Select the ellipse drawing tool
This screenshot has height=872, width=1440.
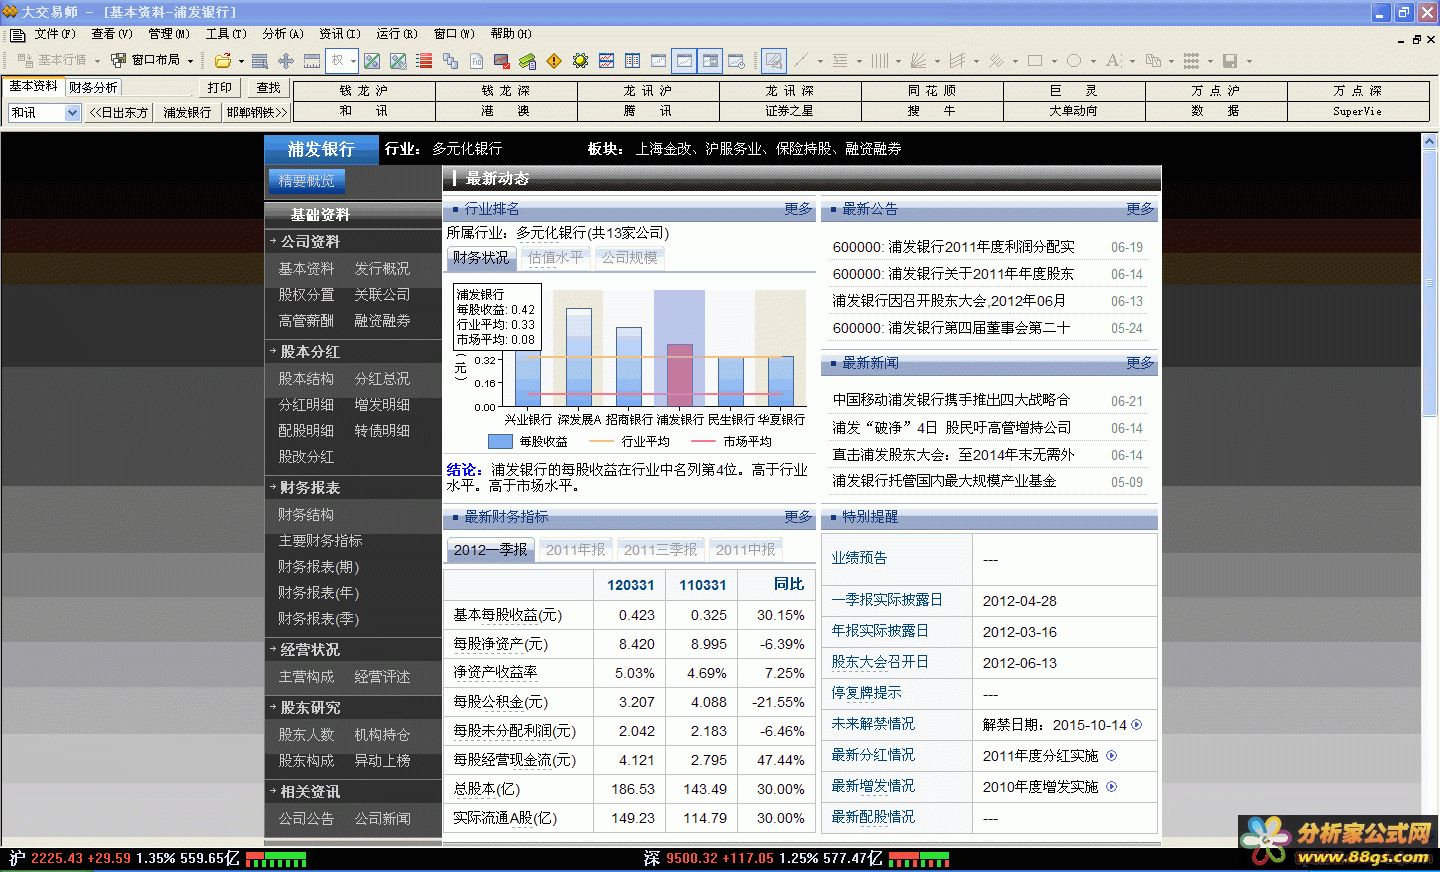[1074, 61]
